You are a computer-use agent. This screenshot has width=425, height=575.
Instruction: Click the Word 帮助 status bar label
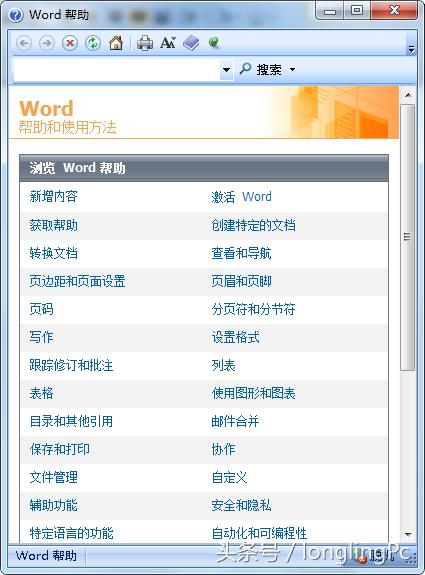click(x=47, y=556)
